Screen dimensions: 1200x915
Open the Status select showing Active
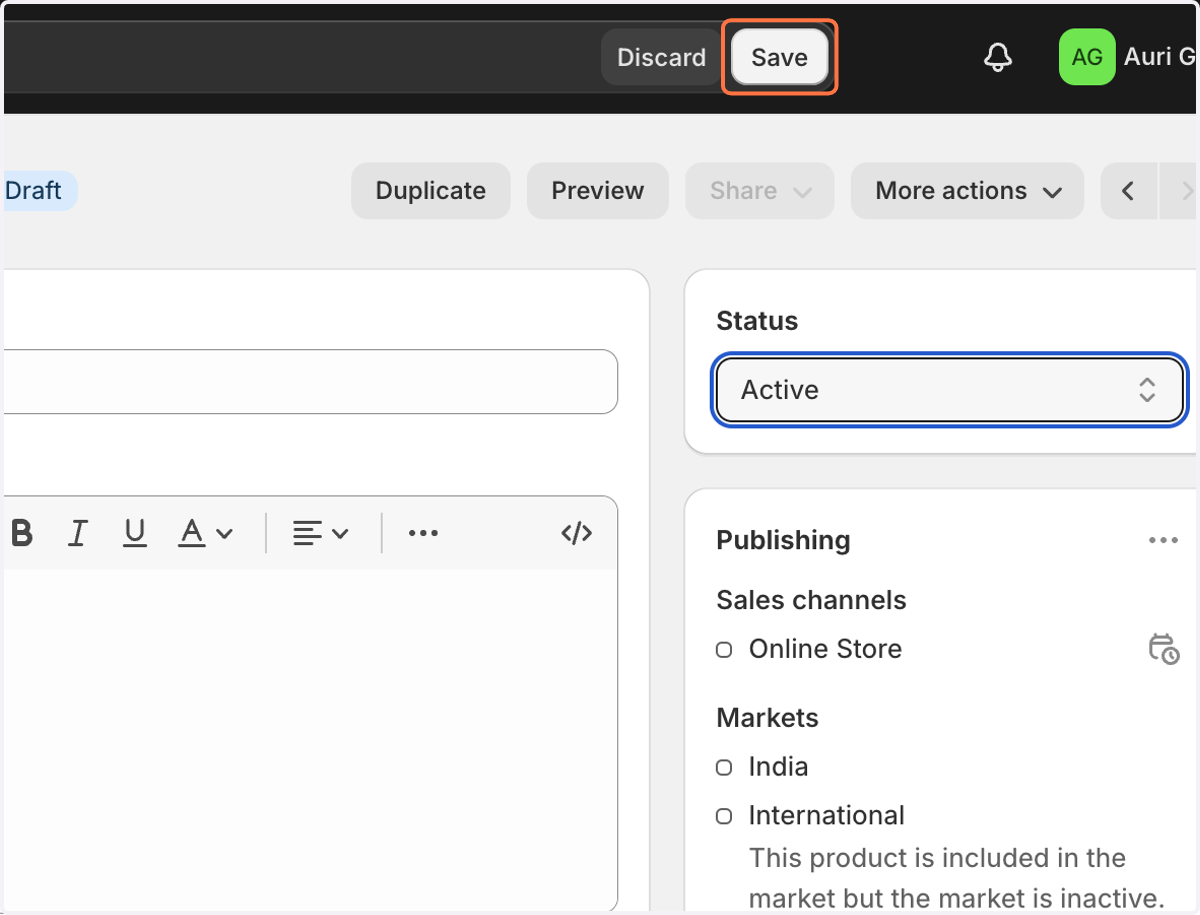pyautogui.click(x=950, y=390)
